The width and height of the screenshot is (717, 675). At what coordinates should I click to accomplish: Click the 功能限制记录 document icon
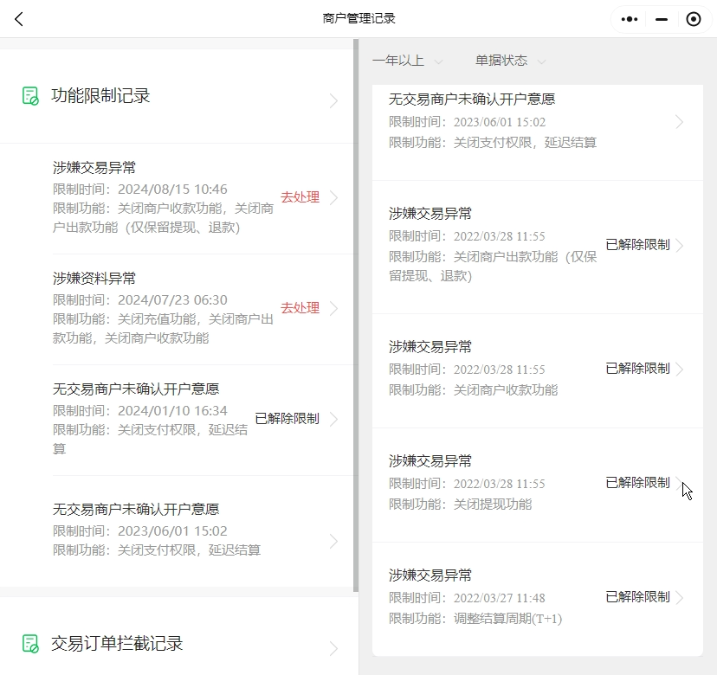pos(31,96)
